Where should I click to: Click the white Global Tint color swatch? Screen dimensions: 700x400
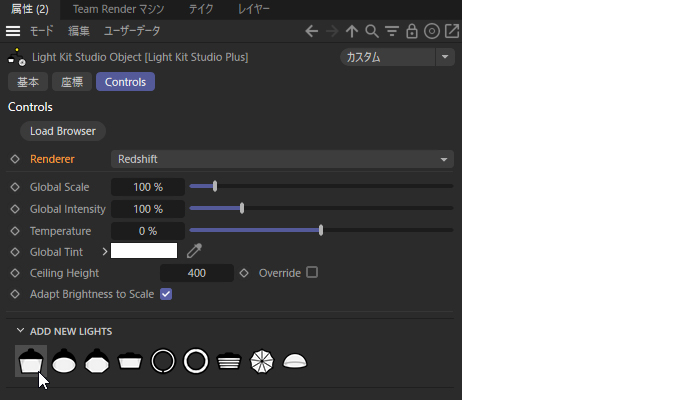[144, 251]
